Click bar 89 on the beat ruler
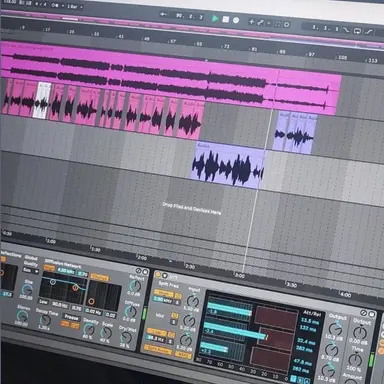This screenshot has height=384, width=384. 282,52
